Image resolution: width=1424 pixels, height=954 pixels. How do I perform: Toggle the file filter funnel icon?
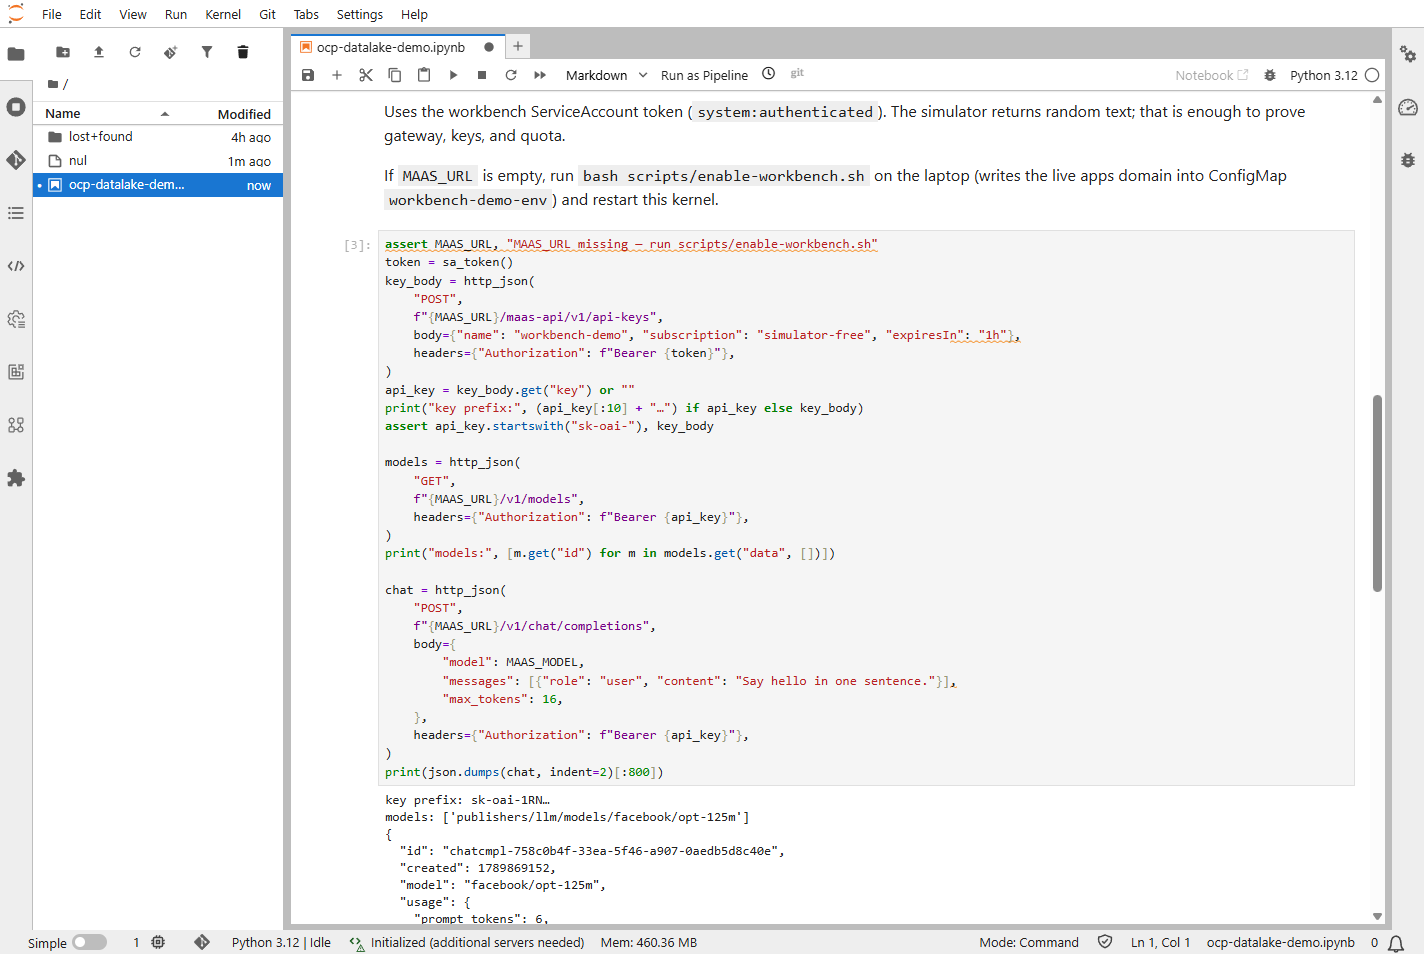[207, 52]
